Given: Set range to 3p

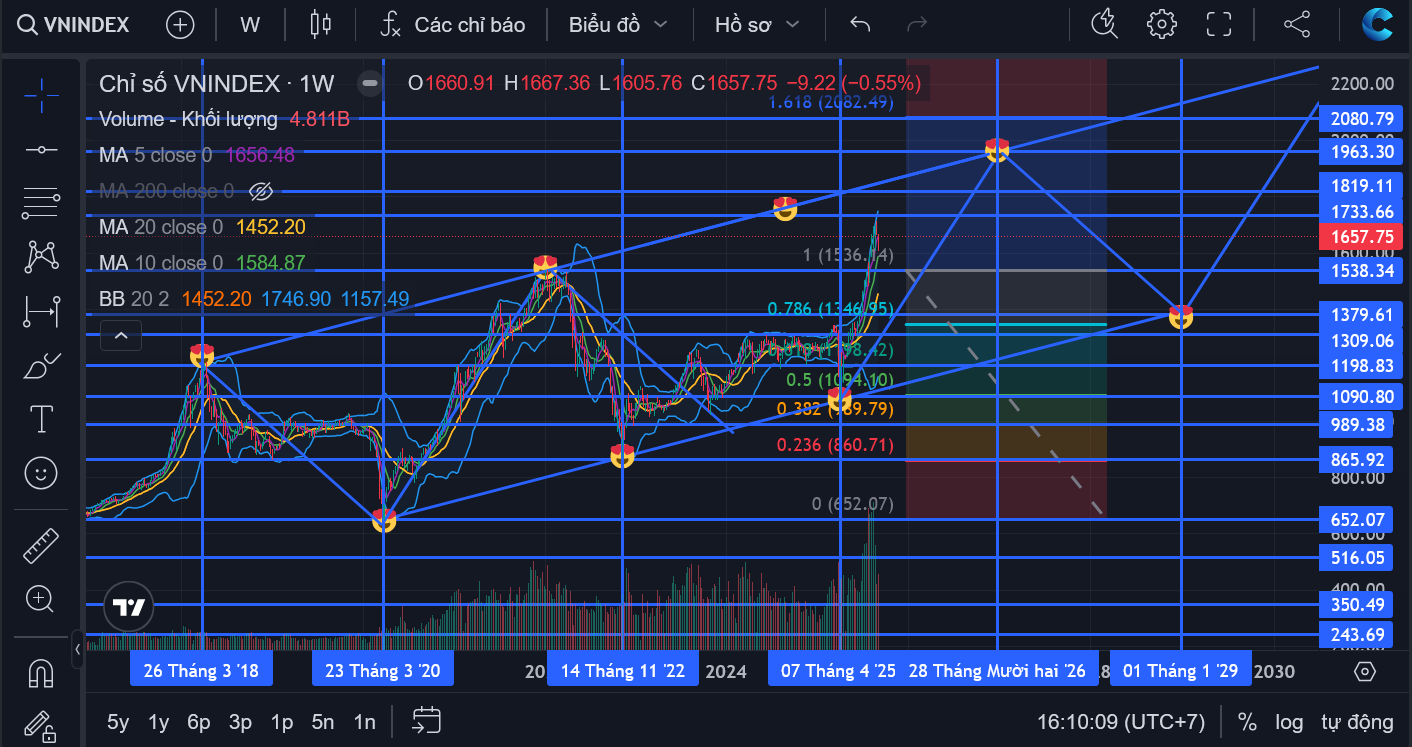Looking at the screenshot, I should point(240,722).
